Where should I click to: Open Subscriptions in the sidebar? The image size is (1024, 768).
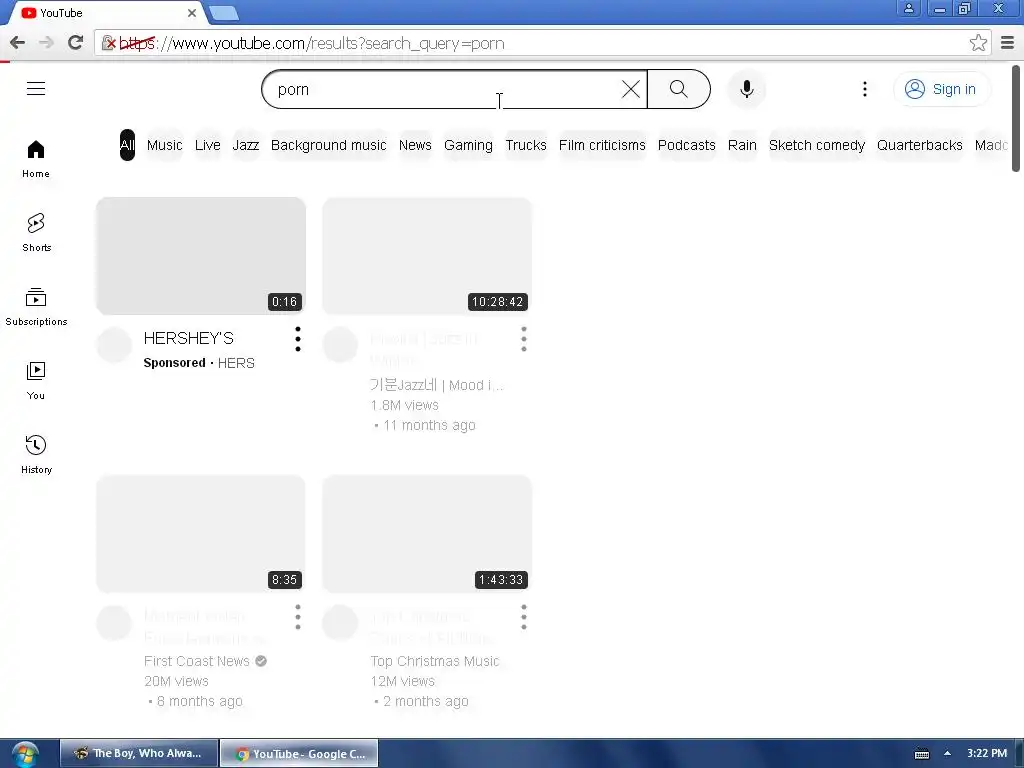(x=36, y=306)
